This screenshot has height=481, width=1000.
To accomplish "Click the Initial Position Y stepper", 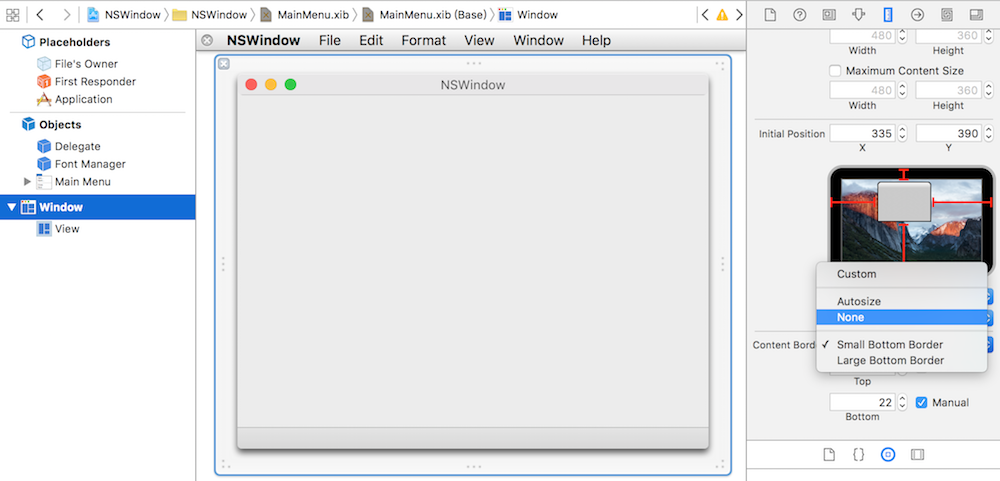I will pos(988,133).
